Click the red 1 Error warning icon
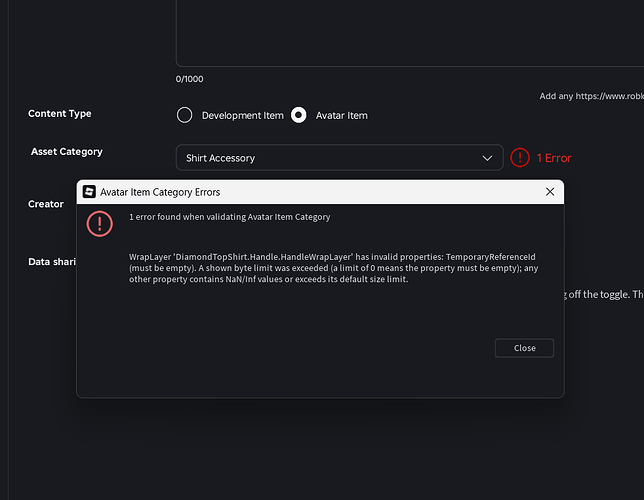Image resolution: width=644 pixels, height=500 pixels. (x=520, y=158)
